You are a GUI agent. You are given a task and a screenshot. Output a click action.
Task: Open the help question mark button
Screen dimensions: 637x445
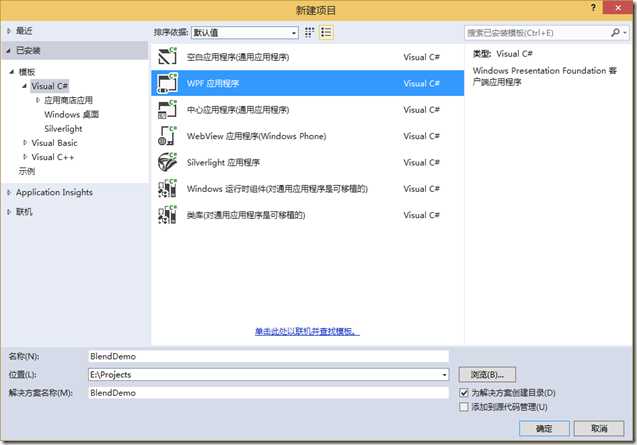(593, 7)
